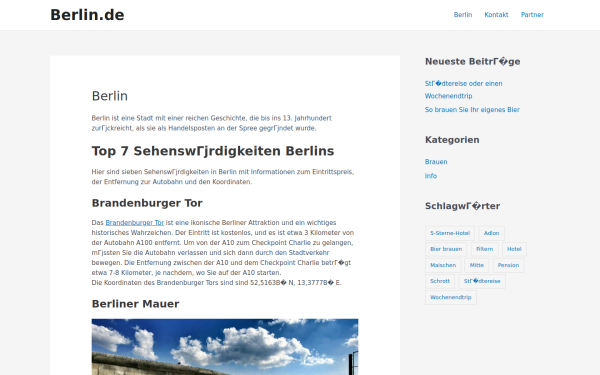Choose the Wochenendtrip tag
This screenshot has height=375, width=600.
point(450,297)
